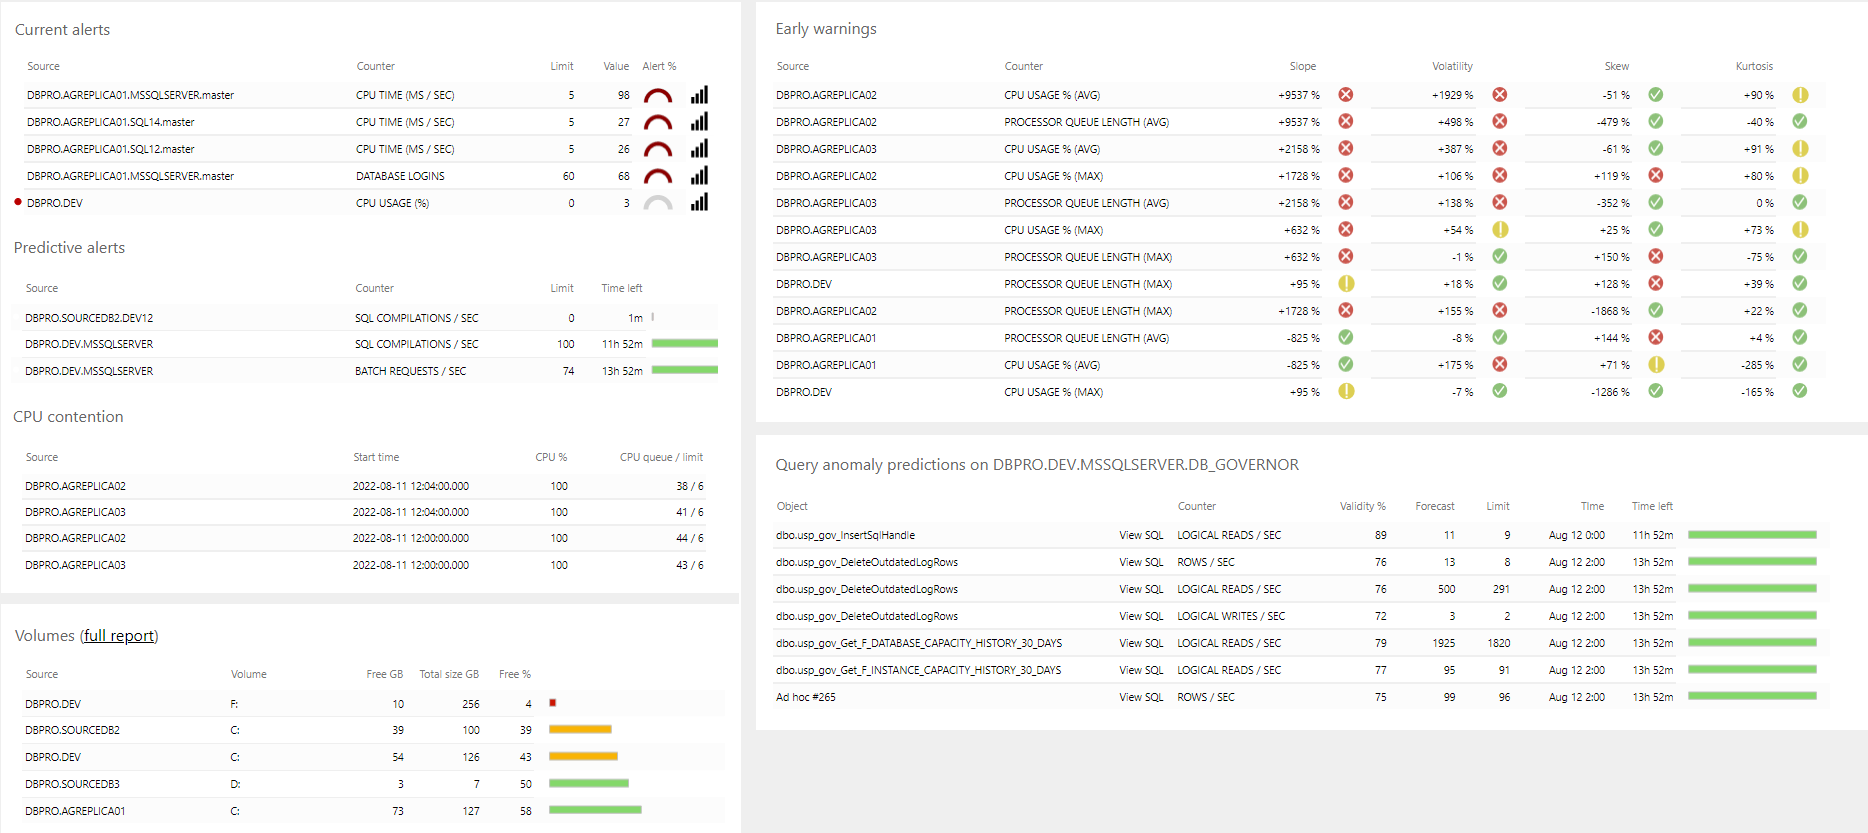This screenshot has height=833, width=1868.
Task: Click the +1929 % volatility value
Action: click(x=1452, y=95)
